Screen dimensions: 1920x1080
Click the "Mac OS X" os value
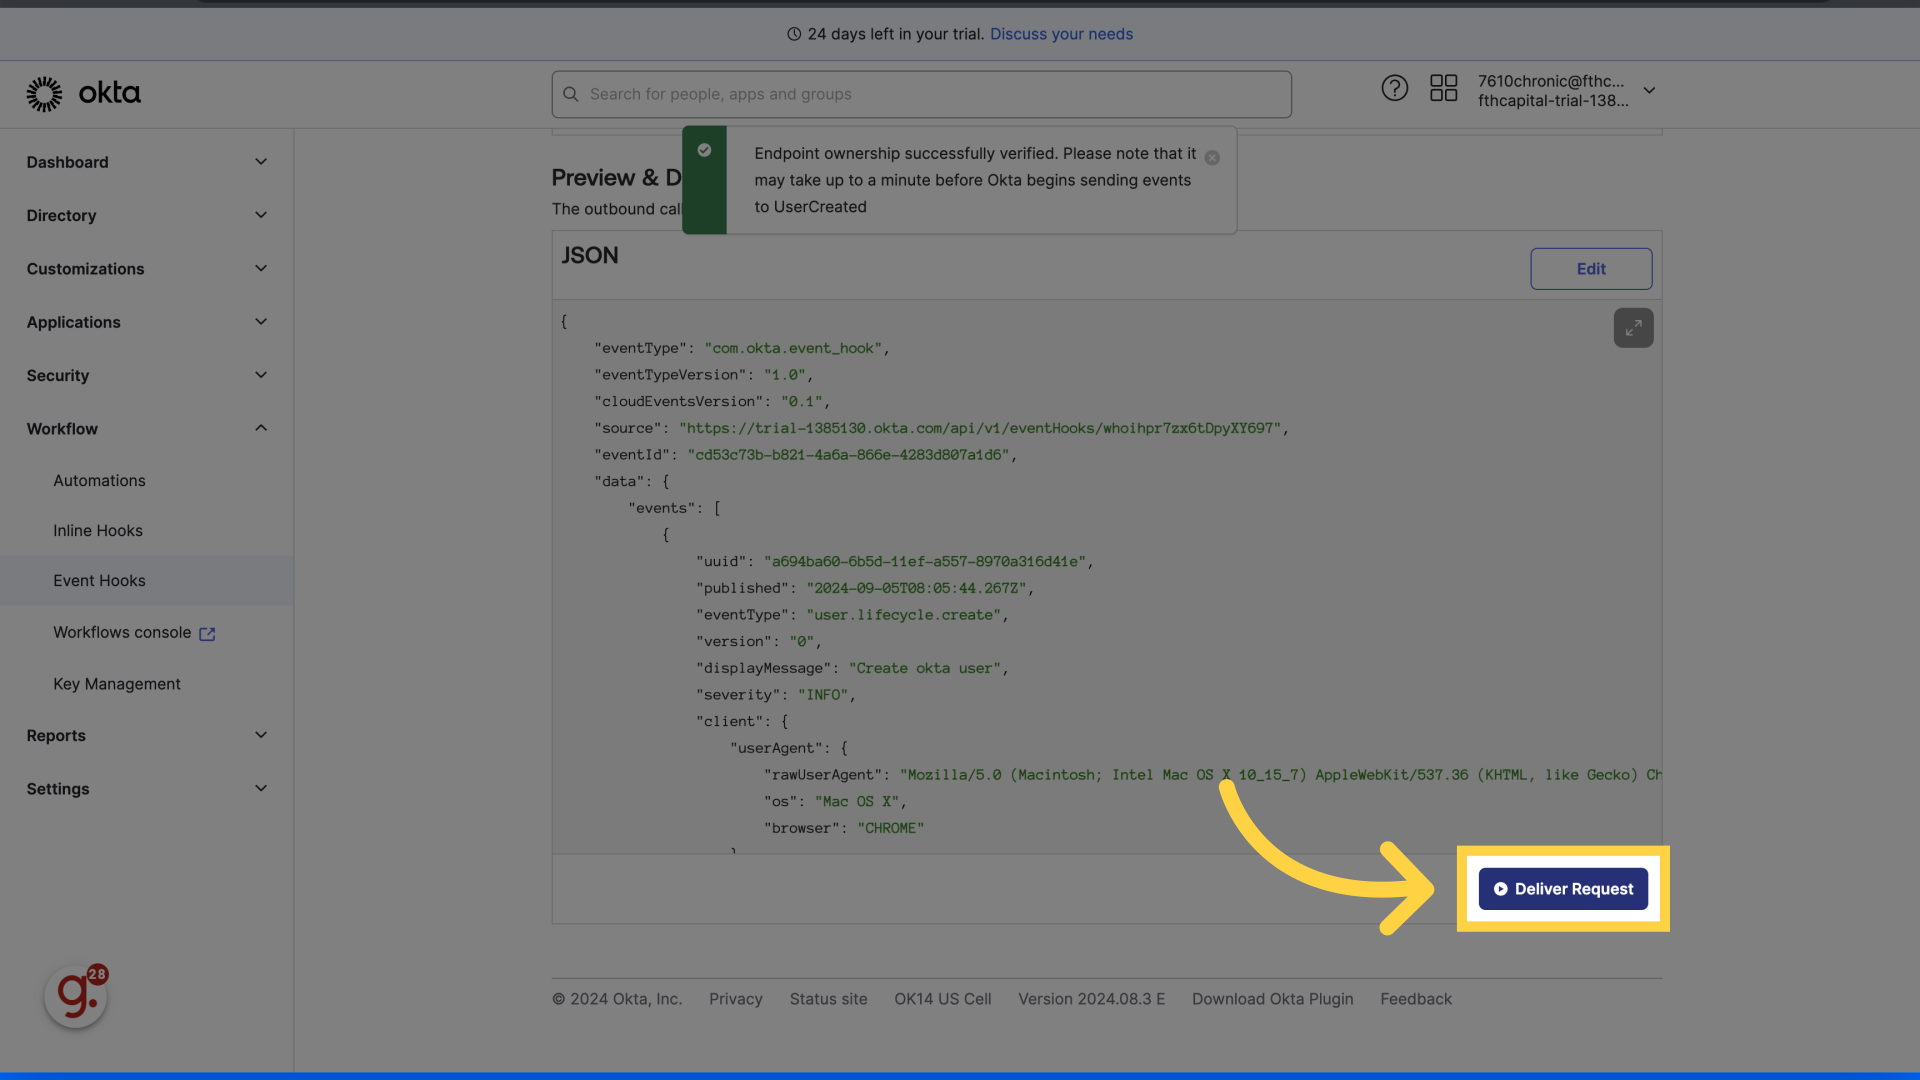tap(857, 802)
